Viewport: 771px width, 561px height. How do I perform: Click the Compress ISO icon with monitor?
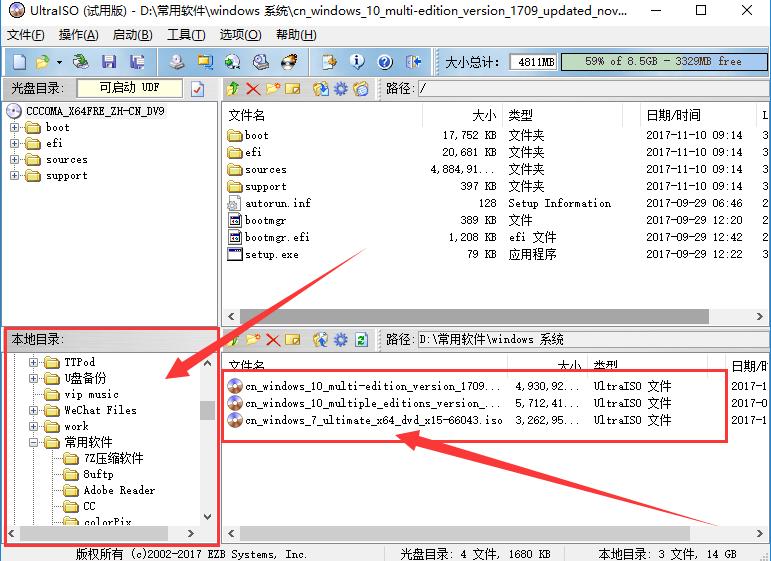[205, 62]
